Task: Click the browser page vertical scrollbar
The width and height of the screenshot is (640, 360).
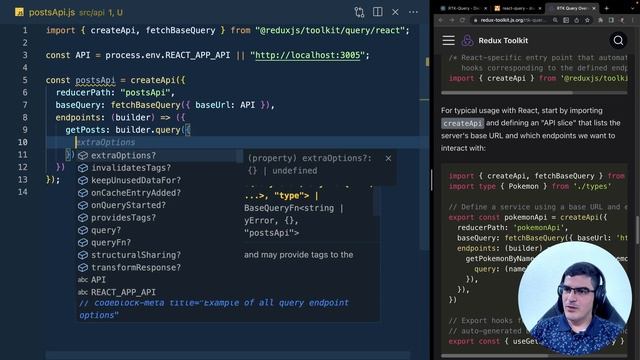Action: click(x=638, y=229)
